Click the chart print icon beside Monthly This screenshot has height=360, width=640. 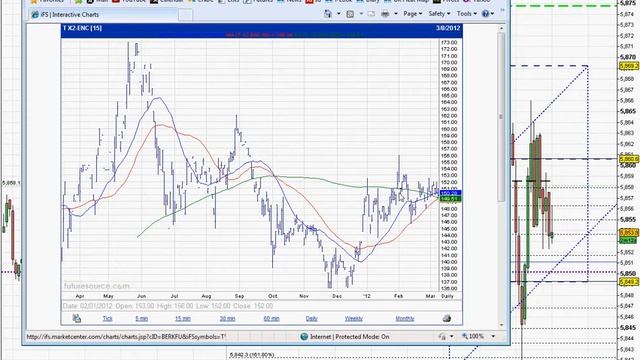pos(447,318)
